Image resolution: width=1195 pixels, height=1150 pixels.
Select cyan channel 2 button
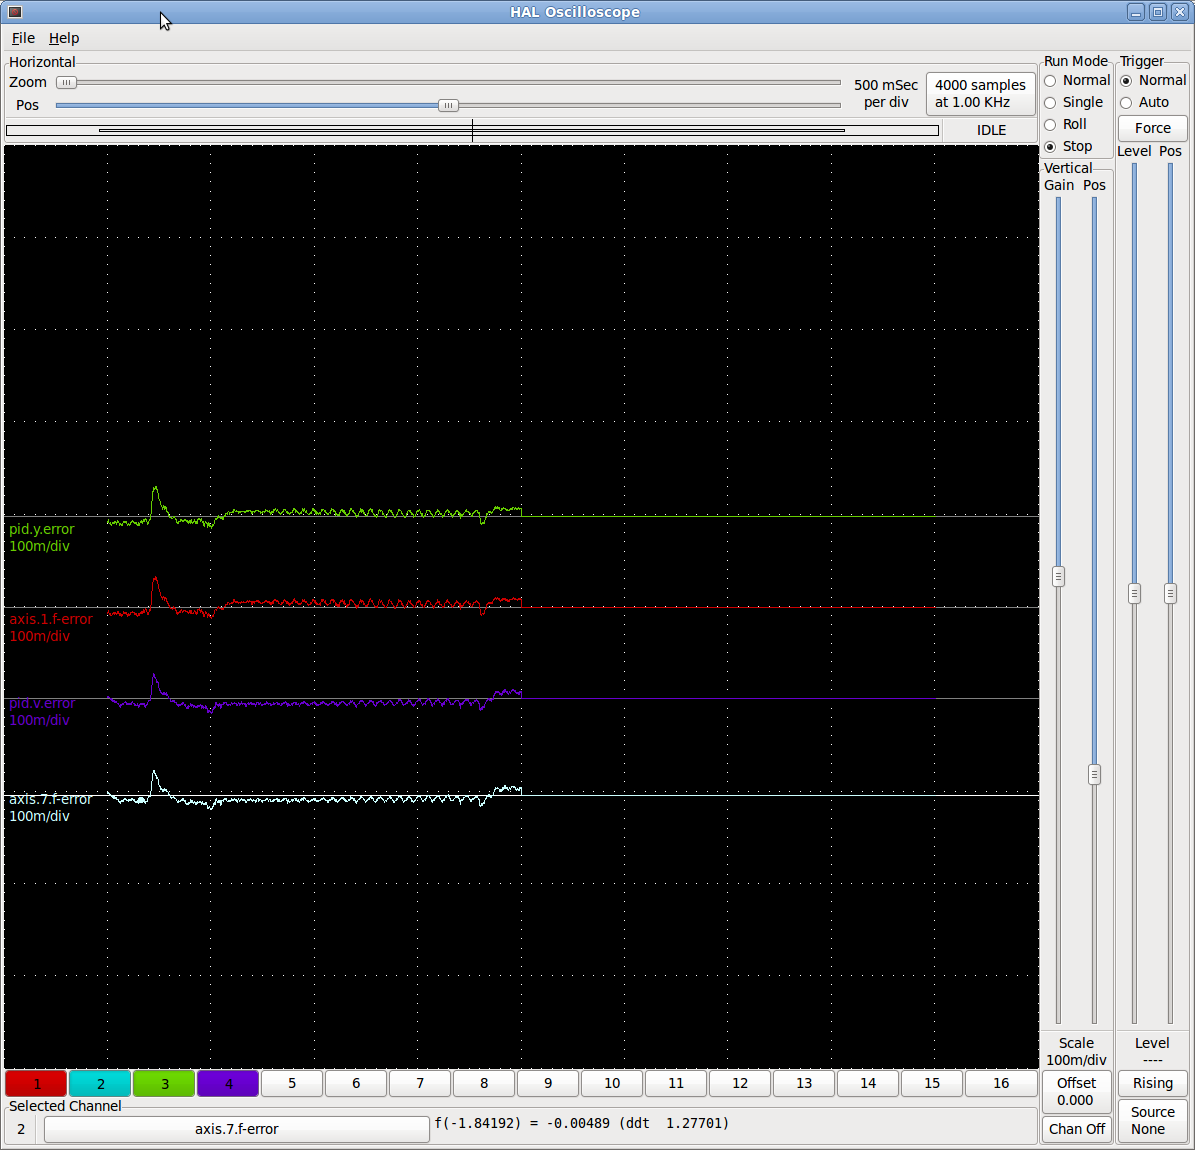(x=100, y=1083)
